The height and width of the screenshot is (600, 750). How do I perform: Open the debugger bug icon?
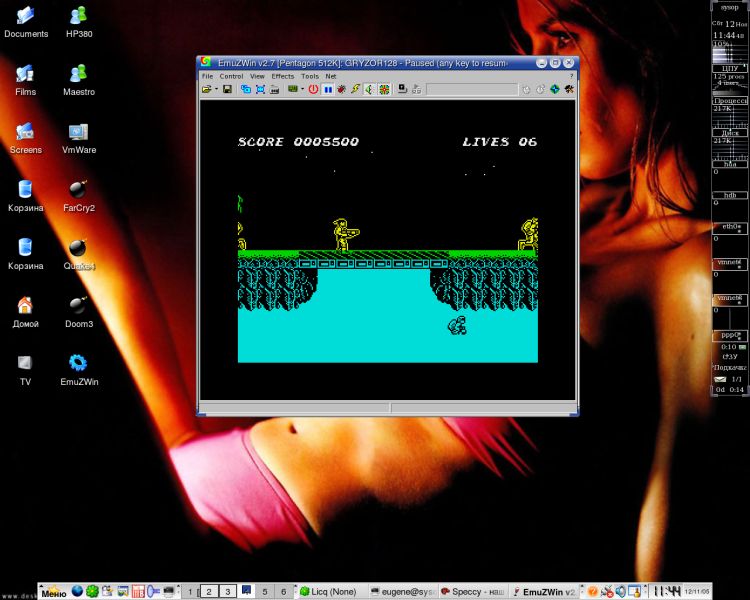(341, 89)
